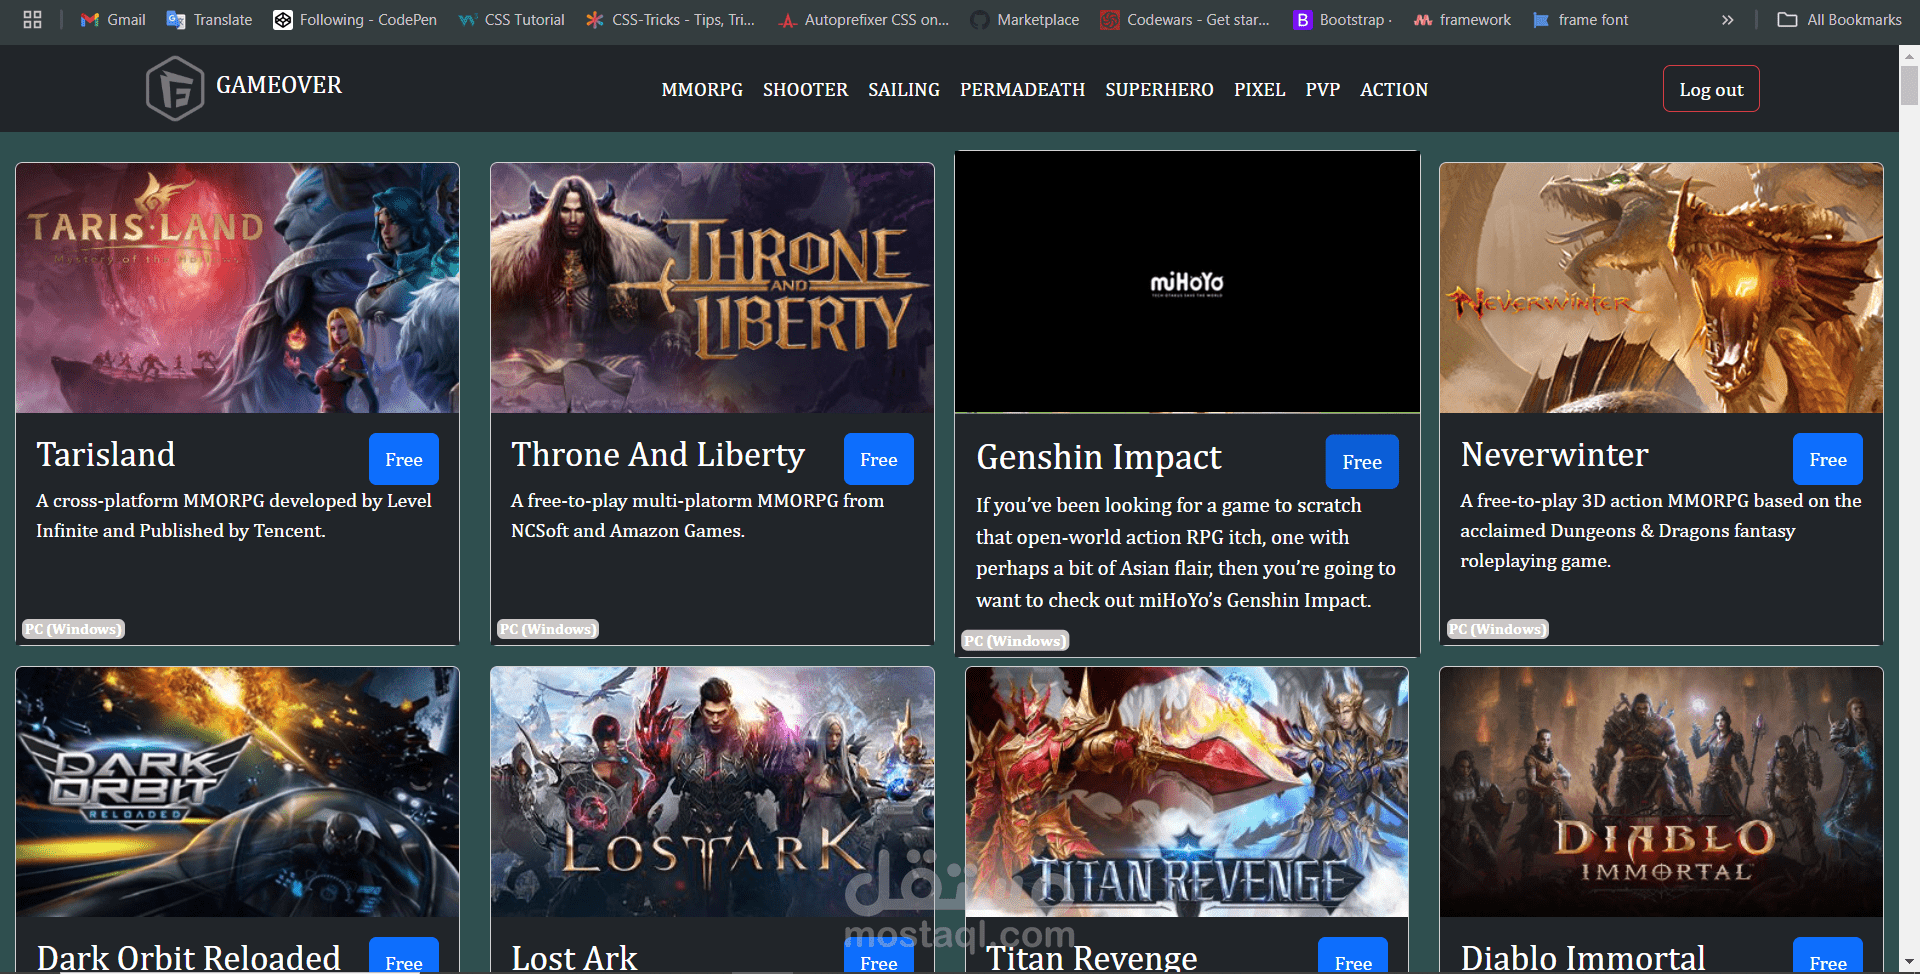Select the SAILING category
This screenshot has height=974, width=1920.
[x=904, y=90]
